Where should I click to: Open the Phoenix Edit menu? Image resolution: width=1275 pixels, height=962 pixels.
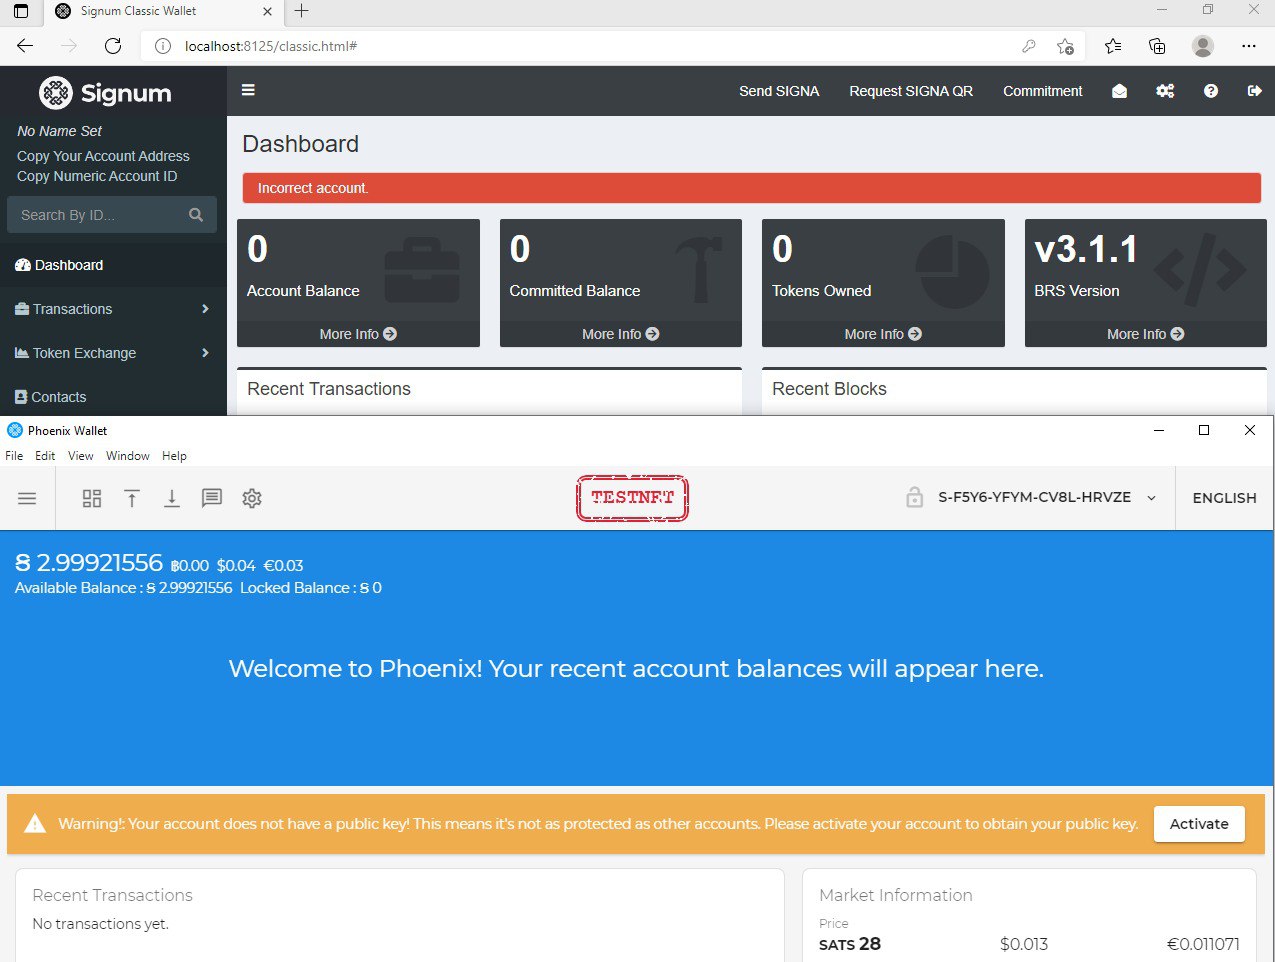(x=45, y=456)
